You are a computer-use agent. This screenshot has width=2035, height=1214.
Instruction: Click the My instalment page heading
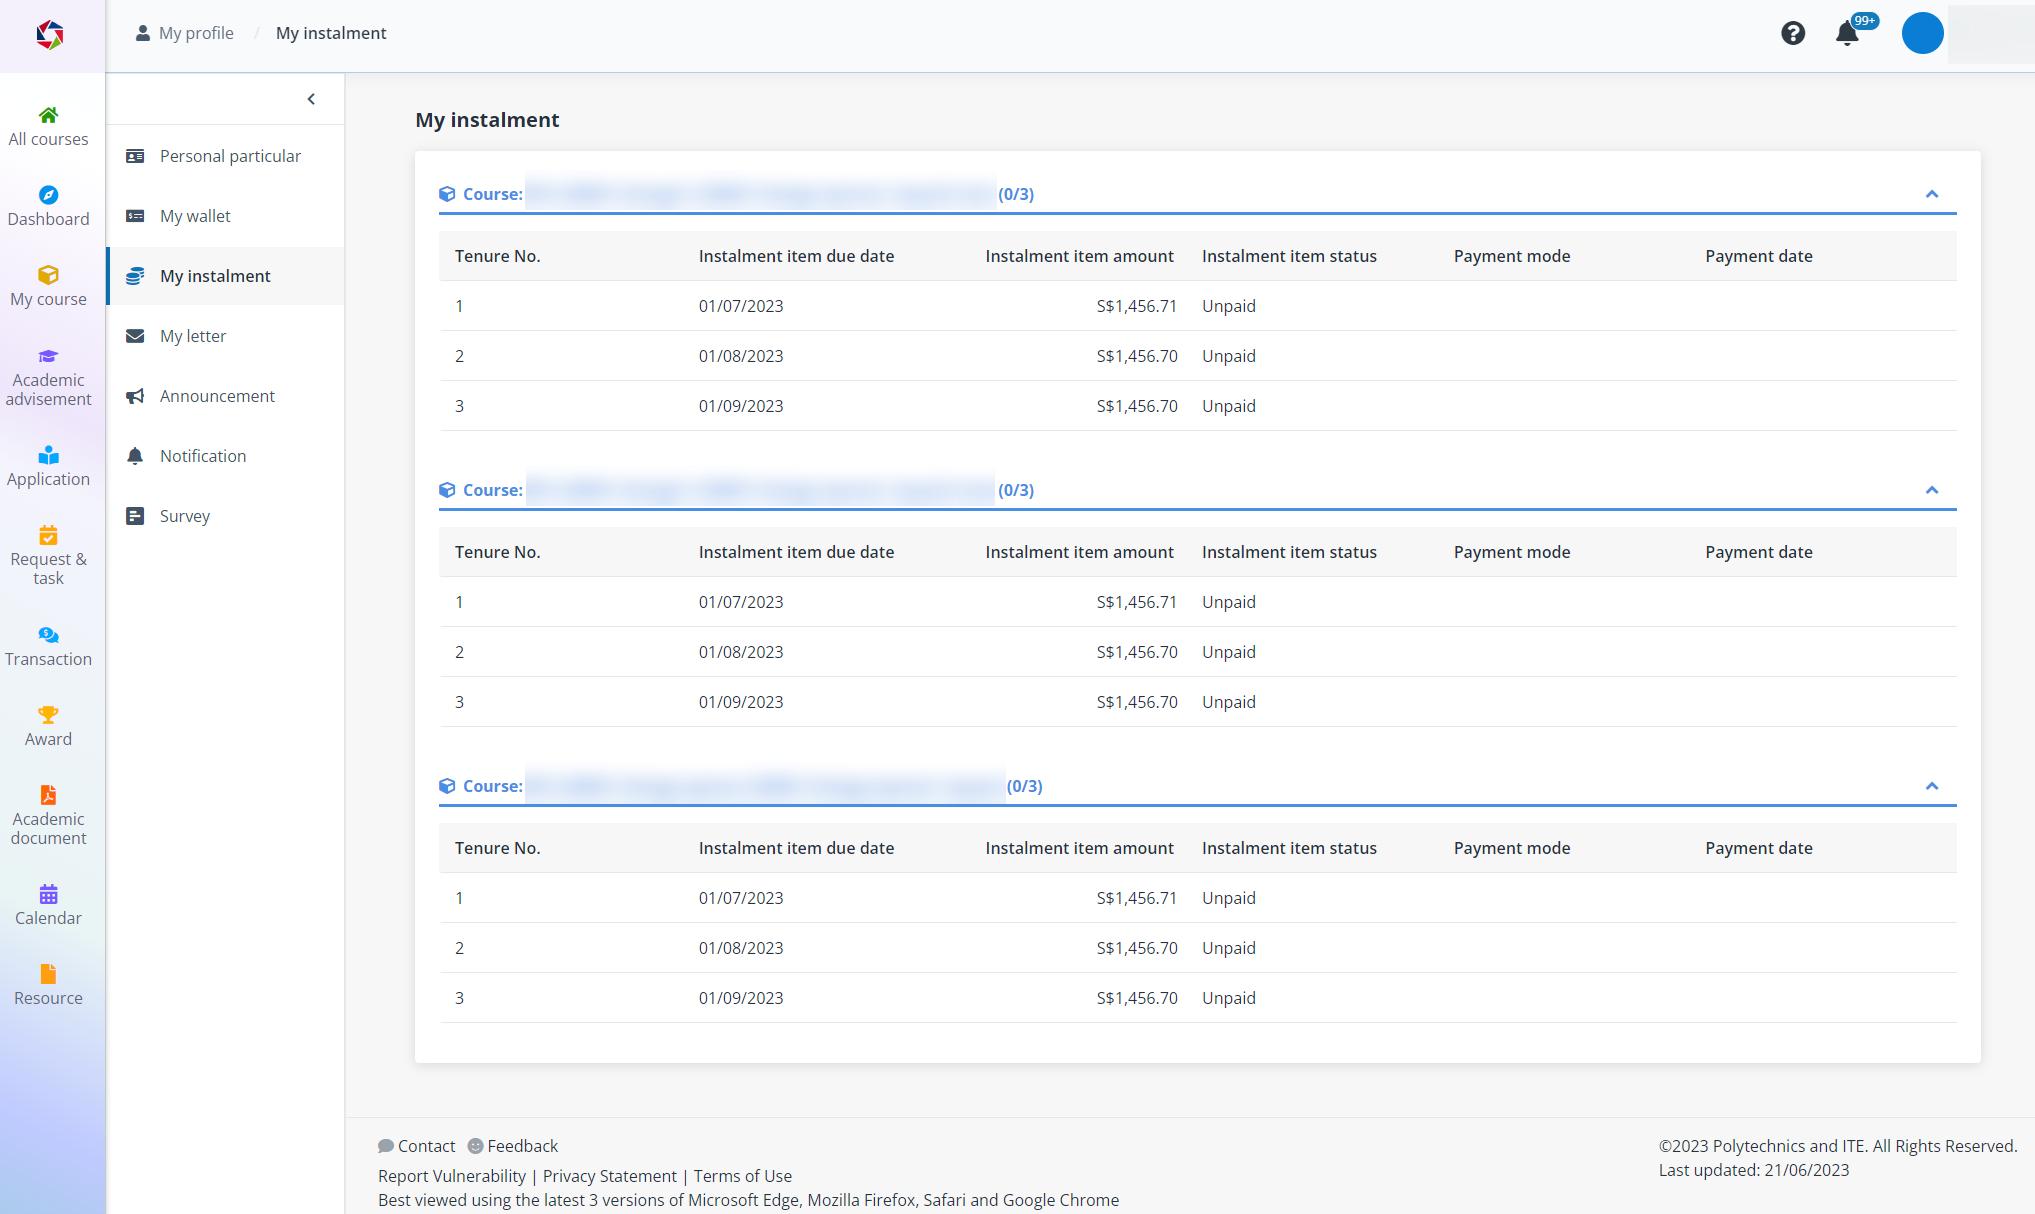coord(487,120)
